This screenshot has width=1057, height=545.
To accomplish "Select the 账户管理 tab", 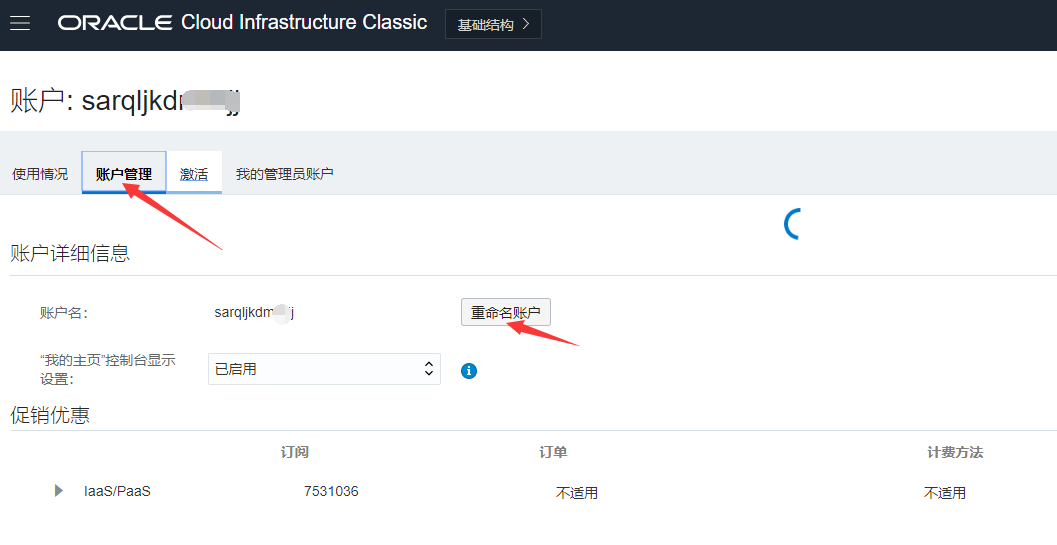I will point(124,174).
